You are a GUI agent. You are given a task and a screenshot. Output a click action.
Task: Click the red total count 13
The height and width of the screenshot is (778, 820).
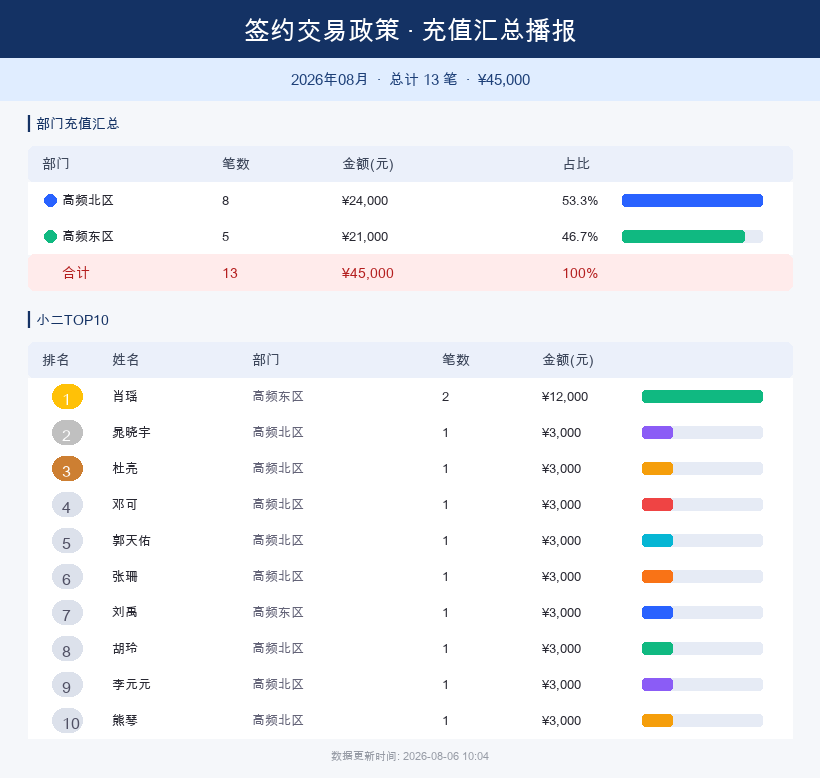pyautogui.click(x=230, y=273)
